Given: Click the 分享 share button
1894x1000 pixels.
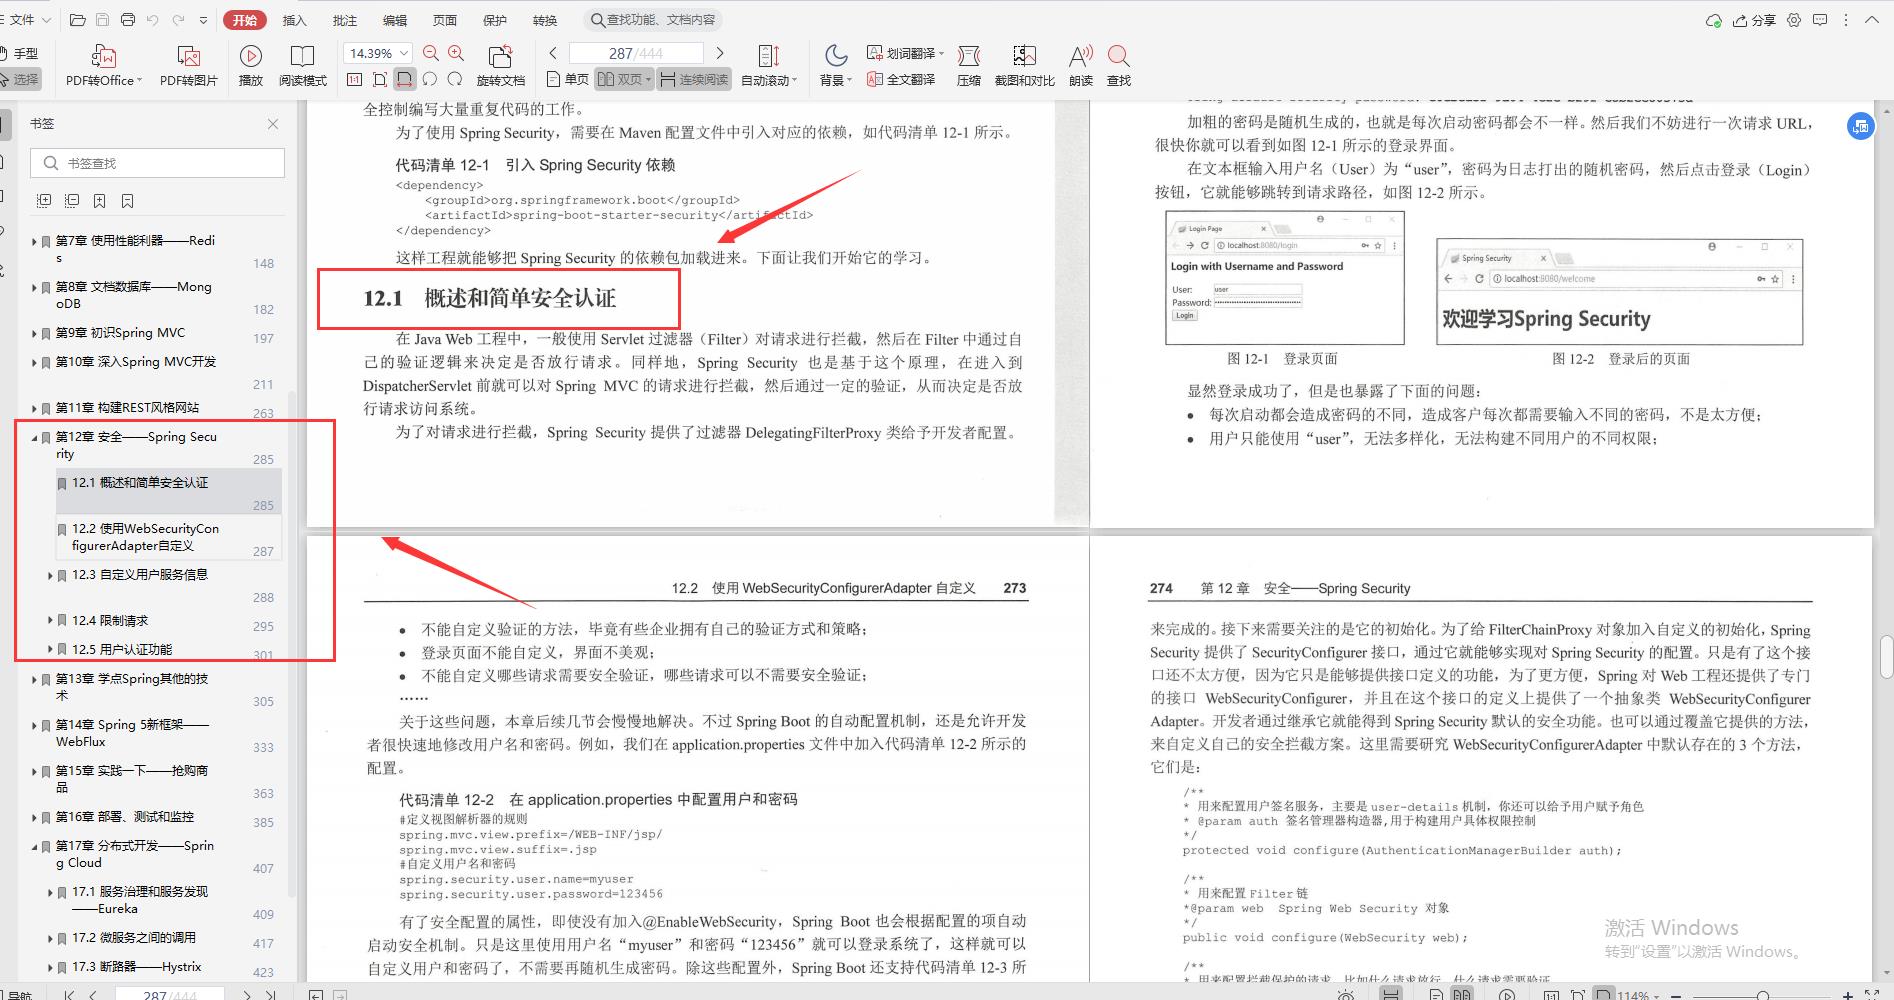Looking at the screenshot, I should (1755, 20).
